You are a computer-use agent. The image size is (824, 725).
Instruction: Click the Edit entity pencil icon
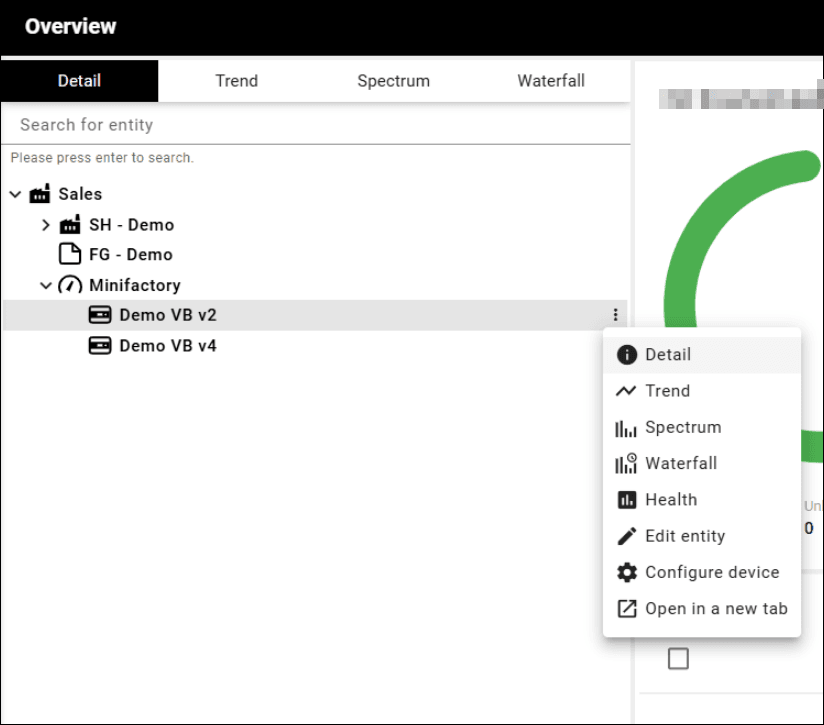[x=626, y=536]
